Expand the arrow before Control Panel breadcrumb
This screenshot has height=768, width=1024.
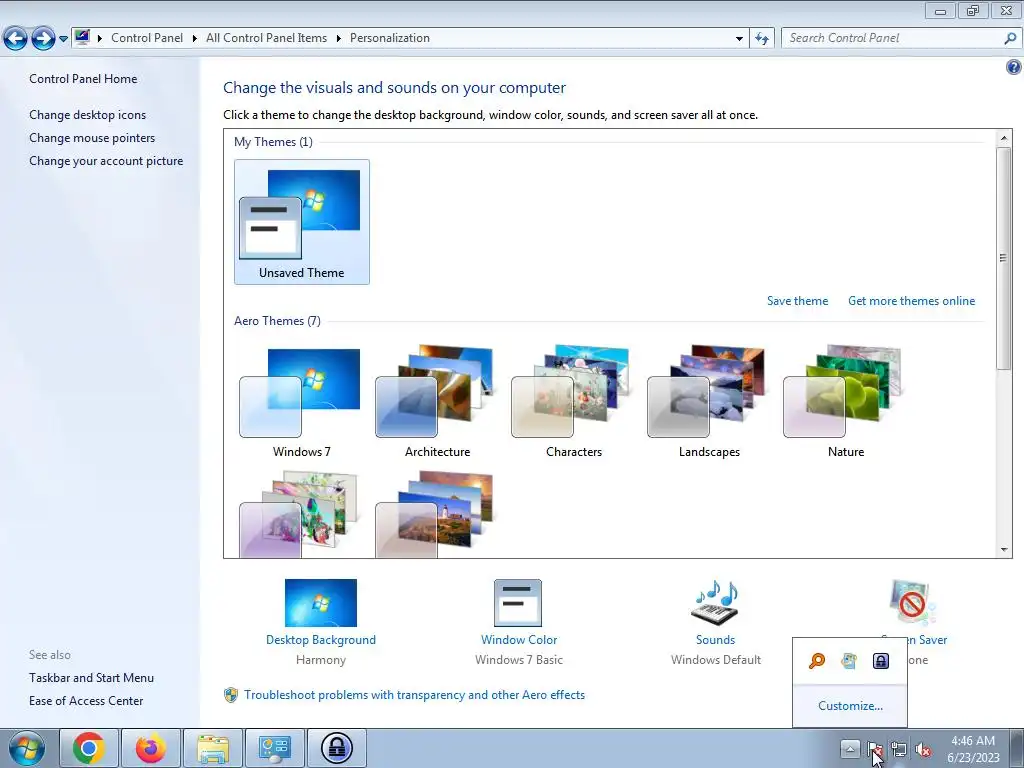coord(100,39)
